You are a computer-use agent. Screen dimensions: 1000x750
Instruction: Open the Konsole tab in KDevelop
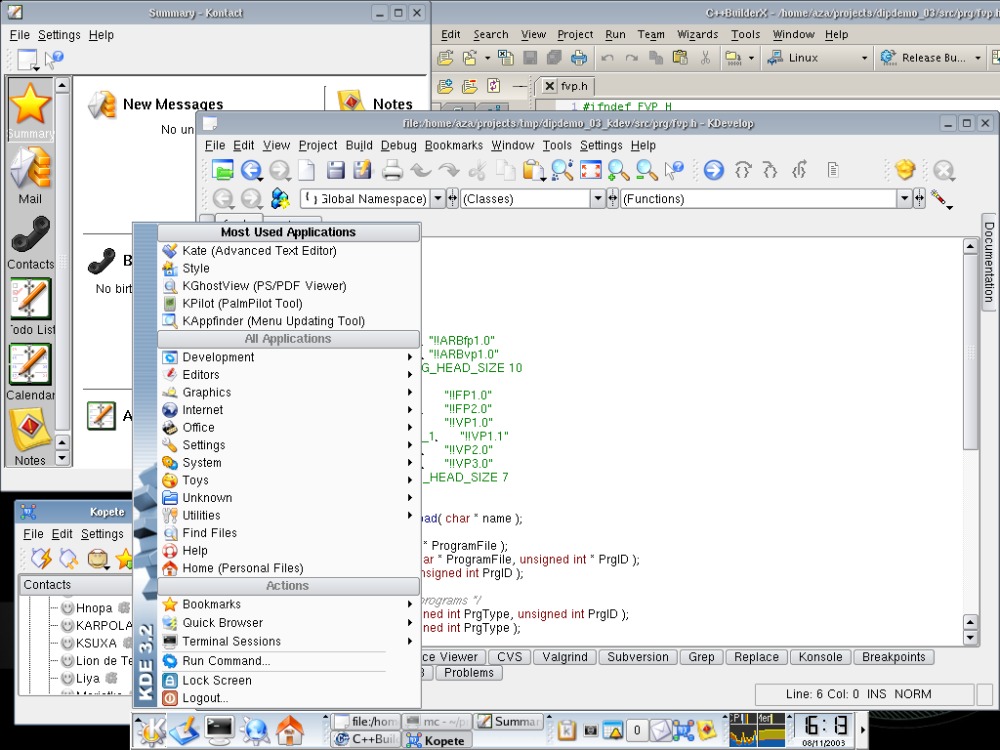click(820, 657)
